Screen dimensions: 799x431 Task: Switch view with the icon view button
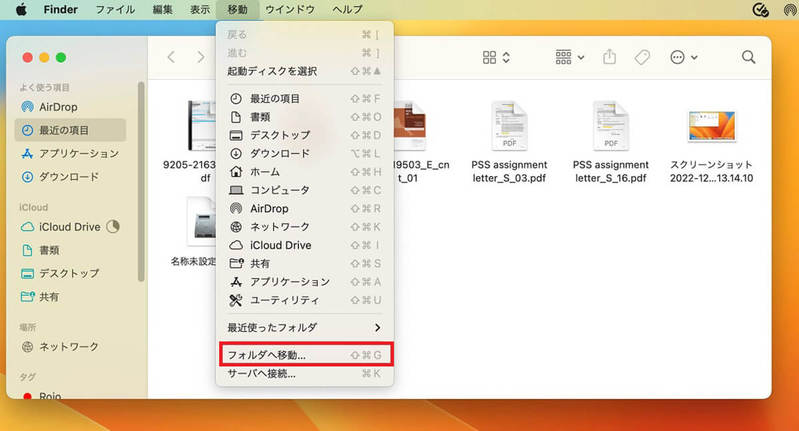(x=496, y=57)
